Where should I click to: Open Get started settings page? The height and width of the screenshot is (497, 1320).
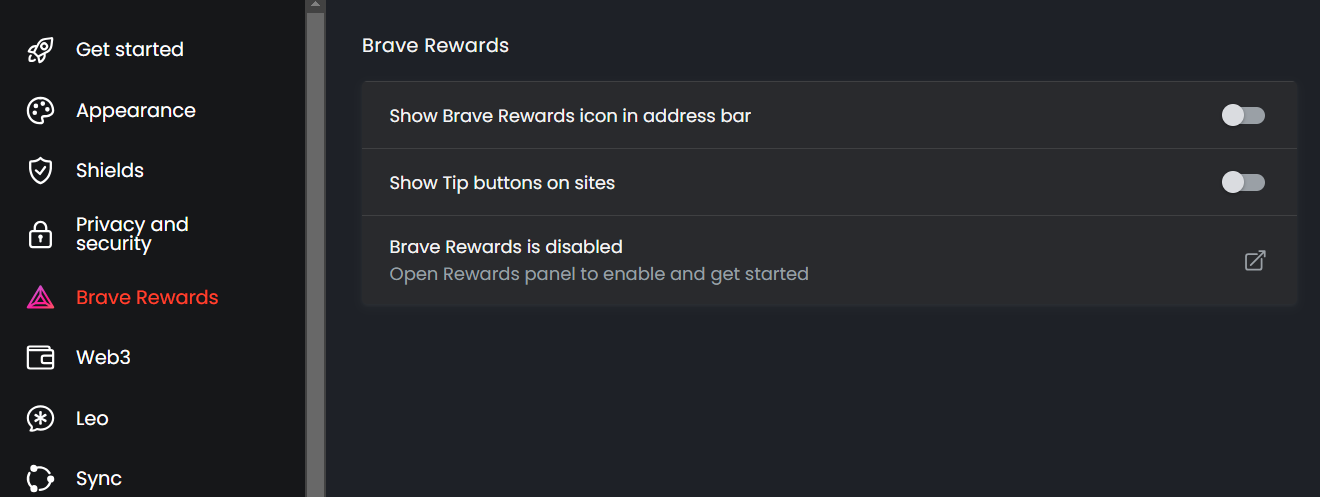click(x=130, y=50)
